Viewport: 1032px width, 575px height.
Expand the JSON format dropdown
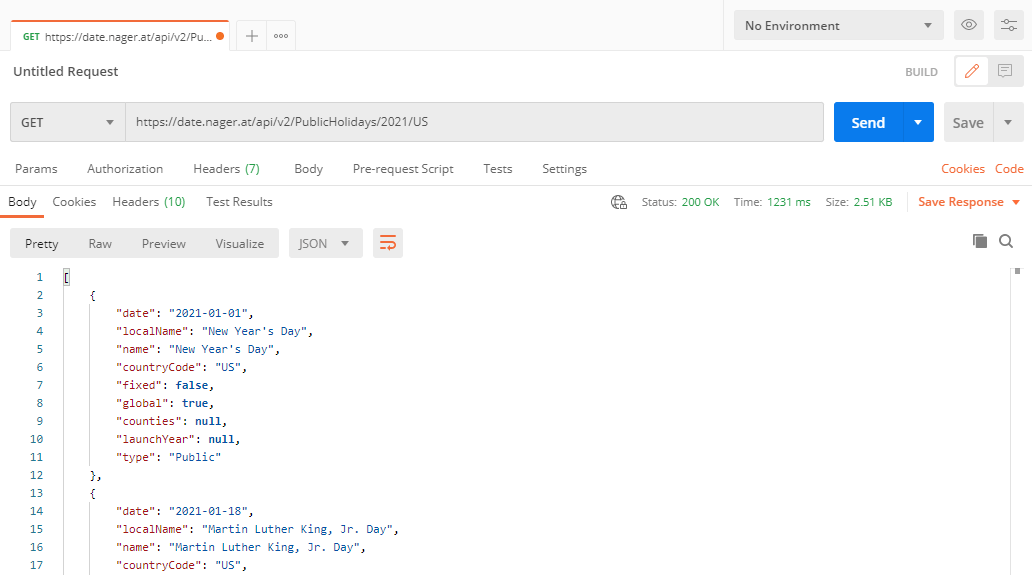(325, 243)
